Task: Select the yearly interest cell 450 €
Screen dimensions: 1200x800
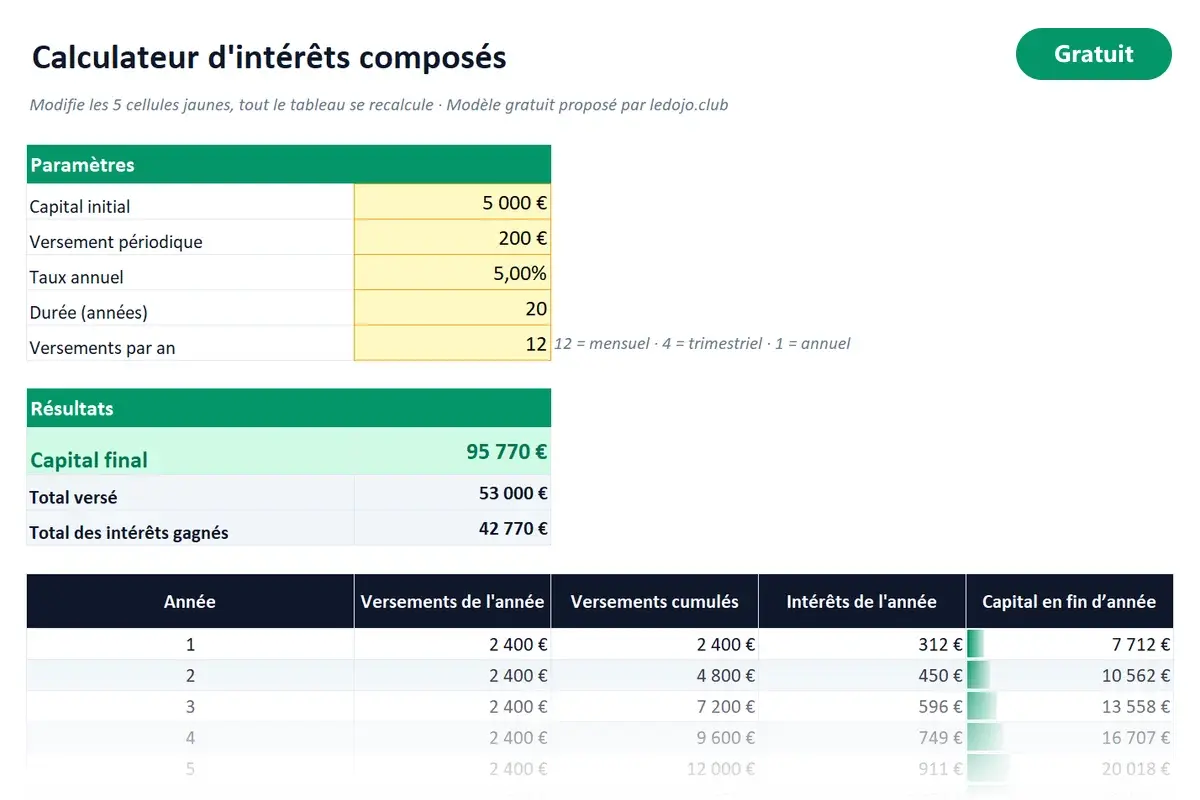Action: pyautogui.click(x=862, y=675)
